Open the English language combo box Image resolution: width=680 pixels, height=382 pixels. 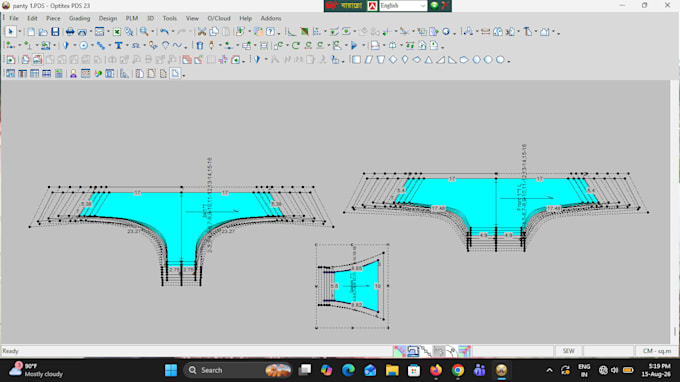pyautogui.click(x=403, y=6)
